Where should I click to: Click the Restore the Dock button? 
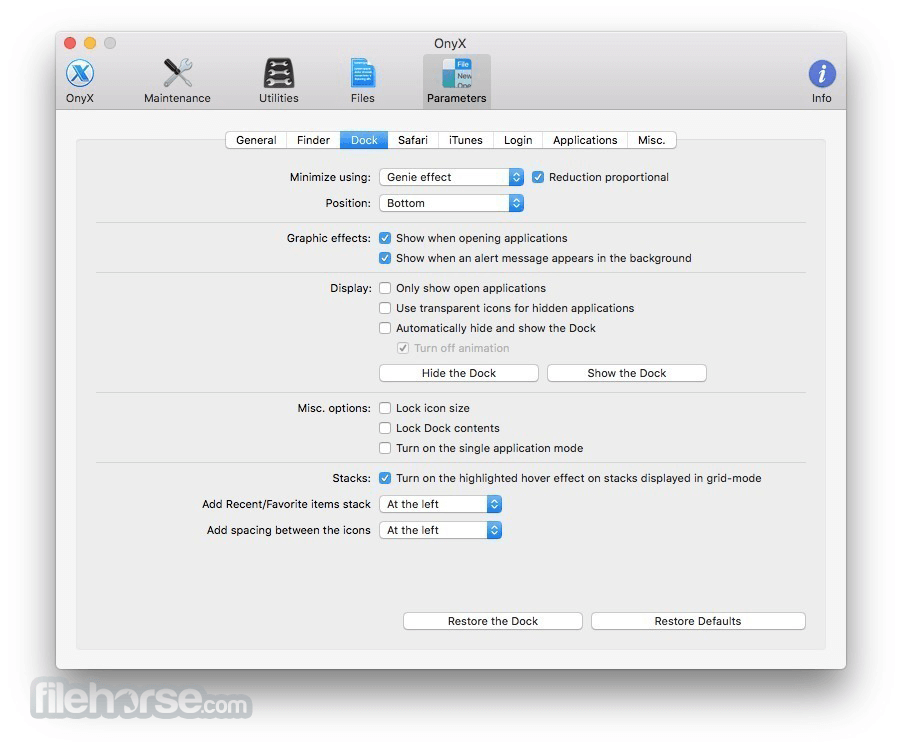(492, 621)
